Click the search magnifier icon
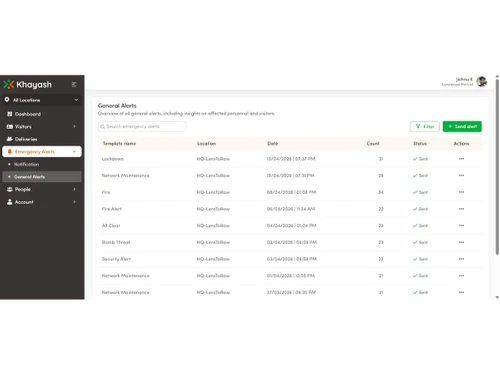This screenshot has width=500, height=375. coord(103,127)
